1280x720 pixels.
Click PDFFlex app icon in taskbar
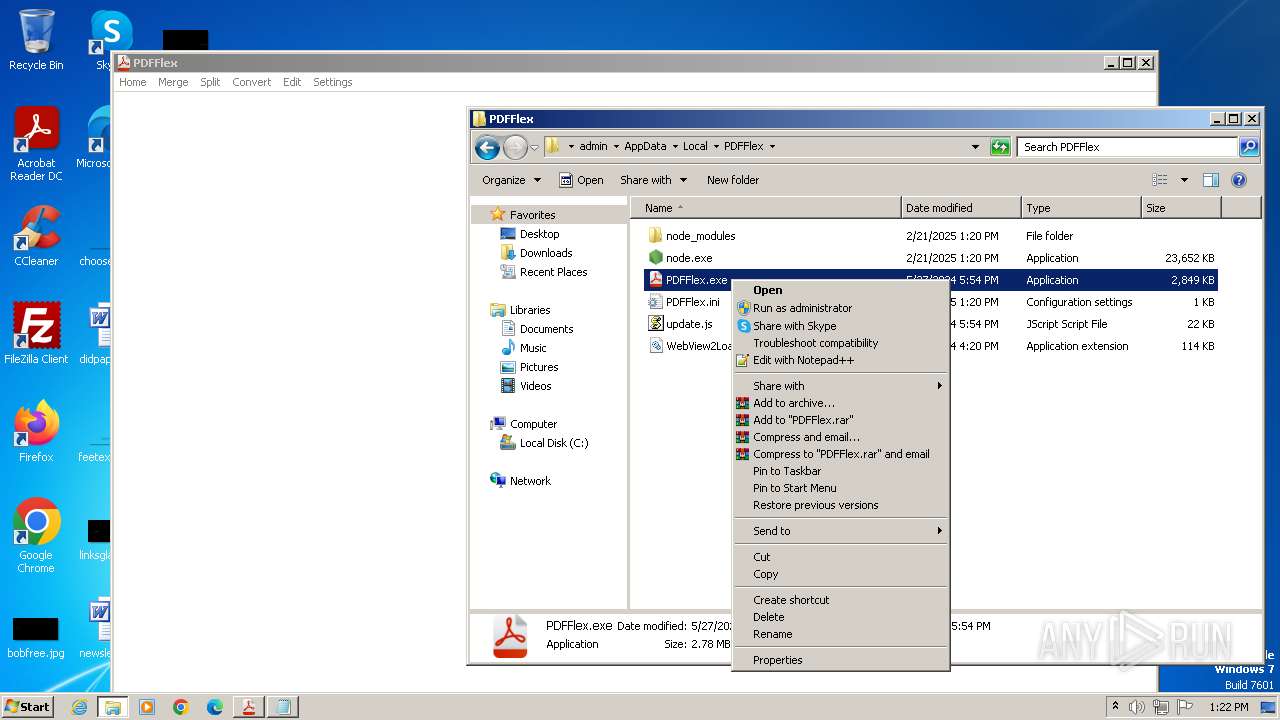click(248, 707)
